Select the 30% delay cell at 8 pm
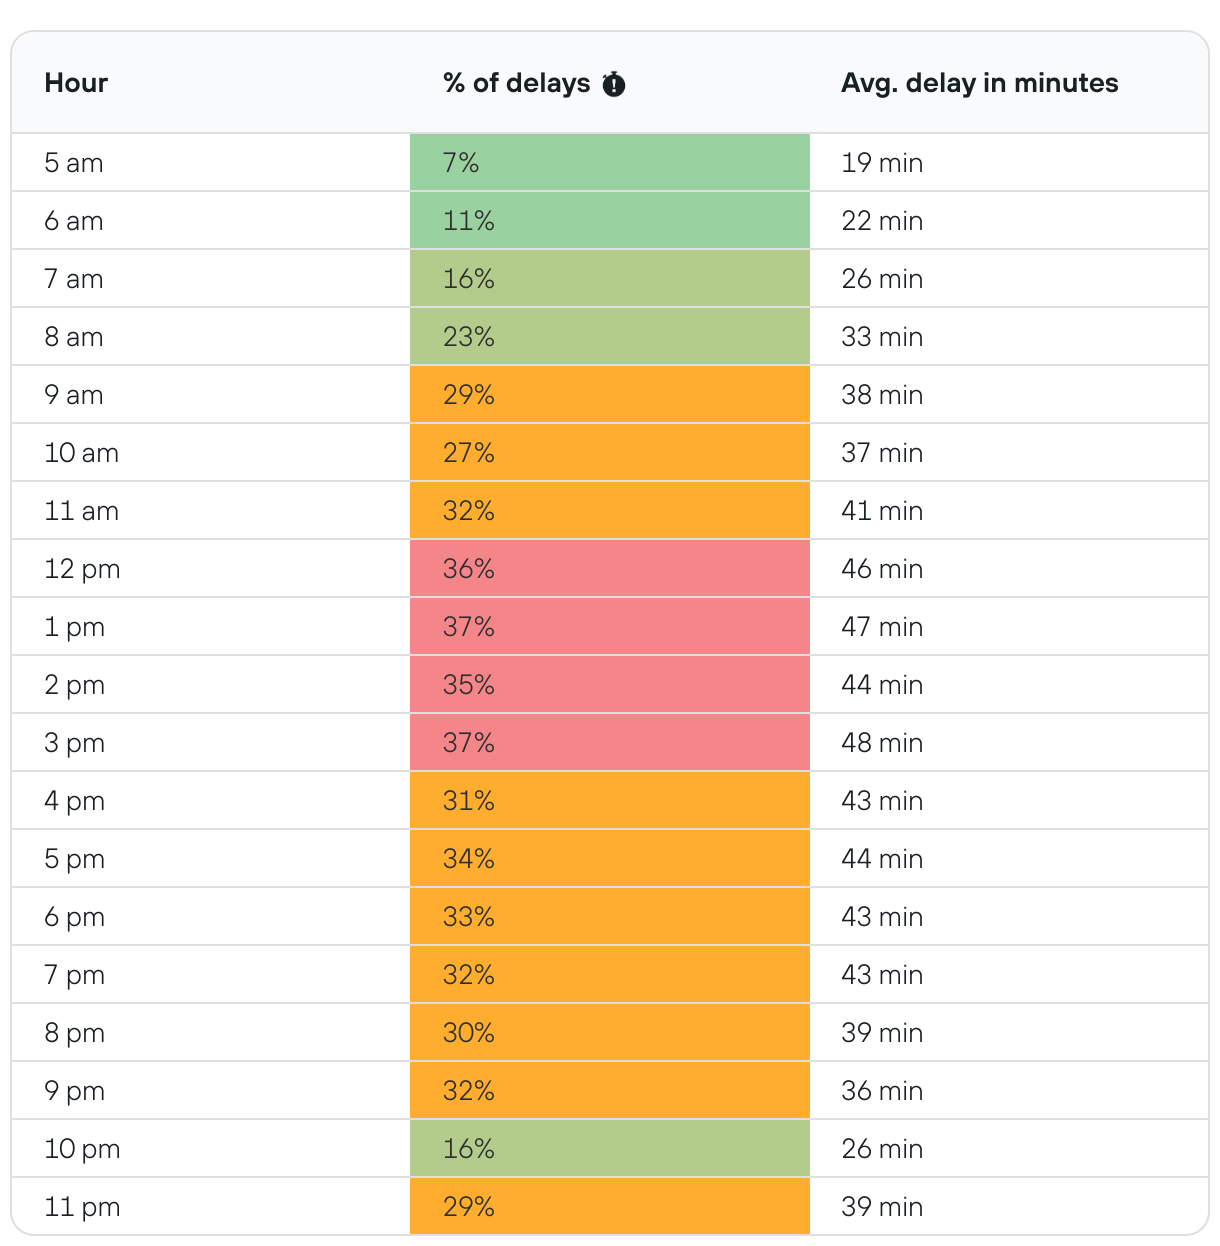This screenshot has width=1220, height=1246. click(x=609, y=1033)
